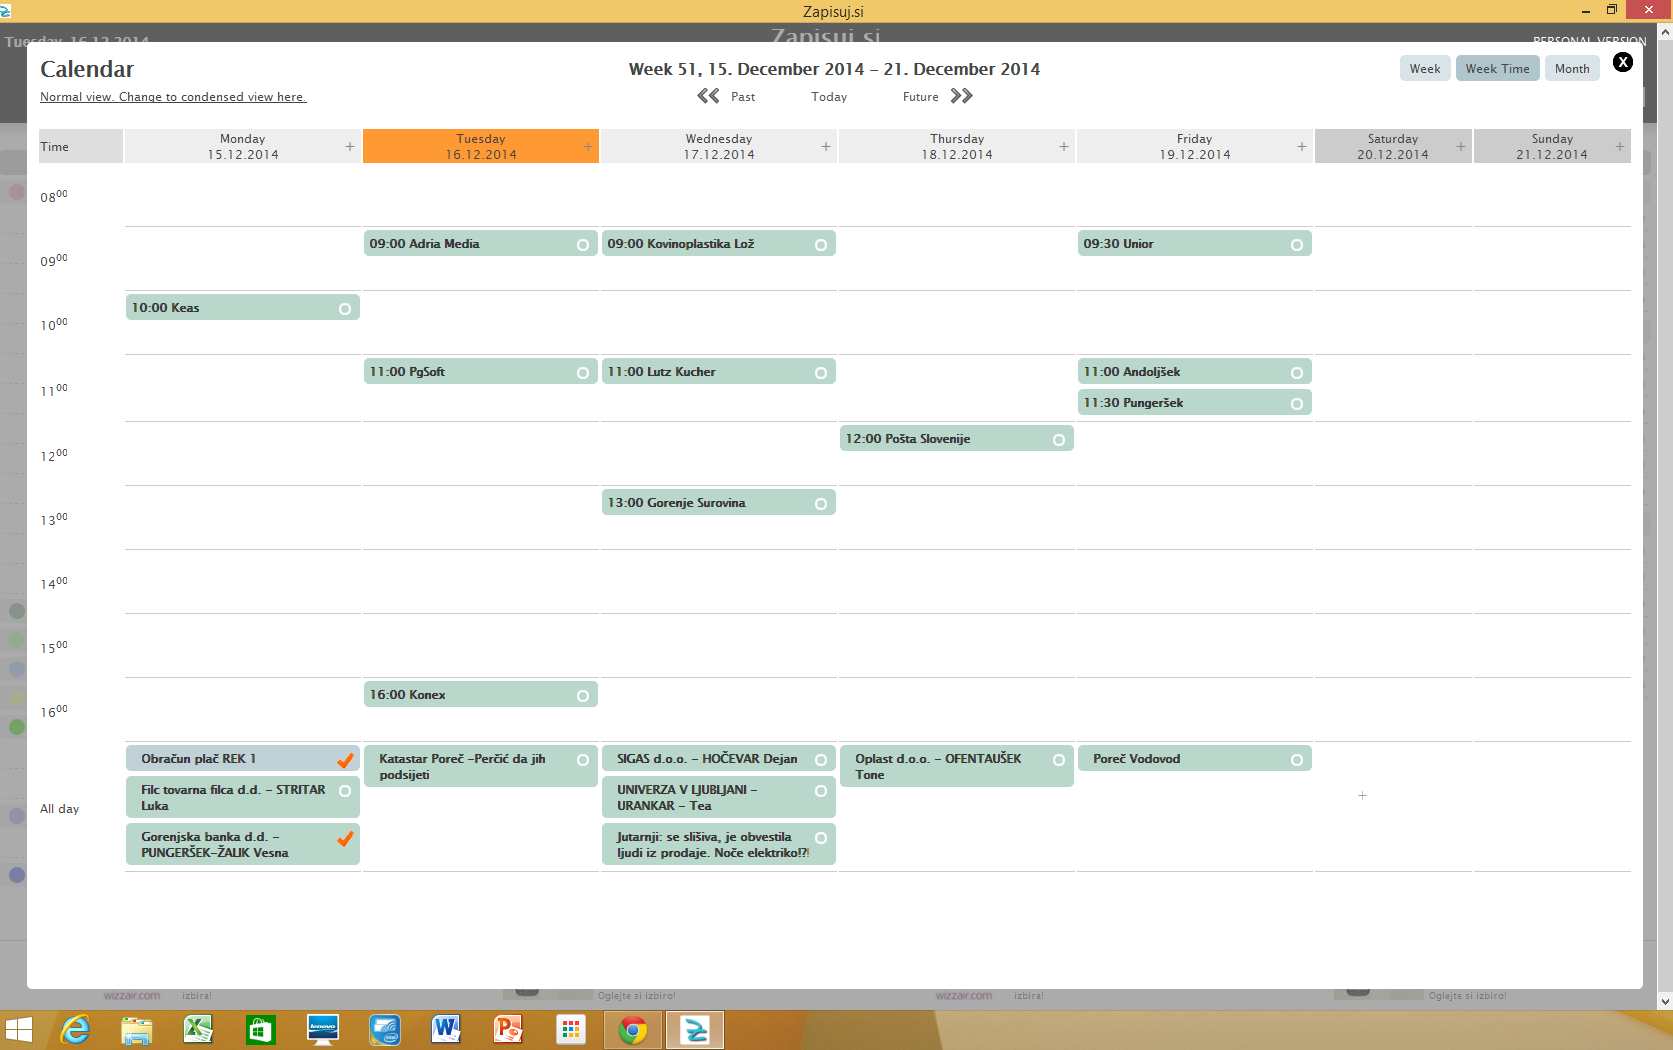The height and width of the screenshot is (1050, 1673).
Task: Open Internet Explorer from the taskbar
Action: pos(76,1029)
